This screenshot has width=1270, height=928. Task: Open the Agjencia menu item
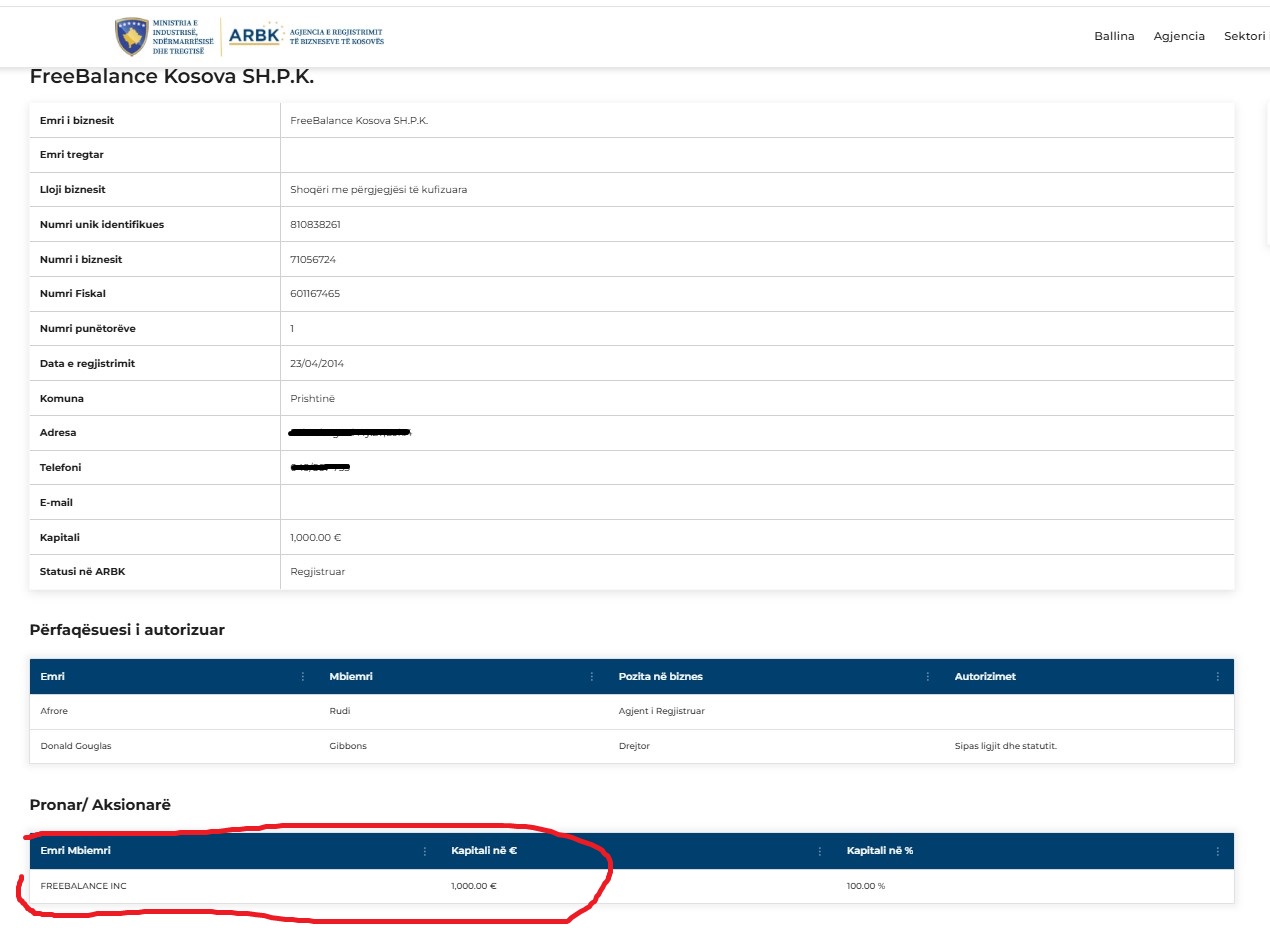pyautogui.click(x=1179, y=36)
